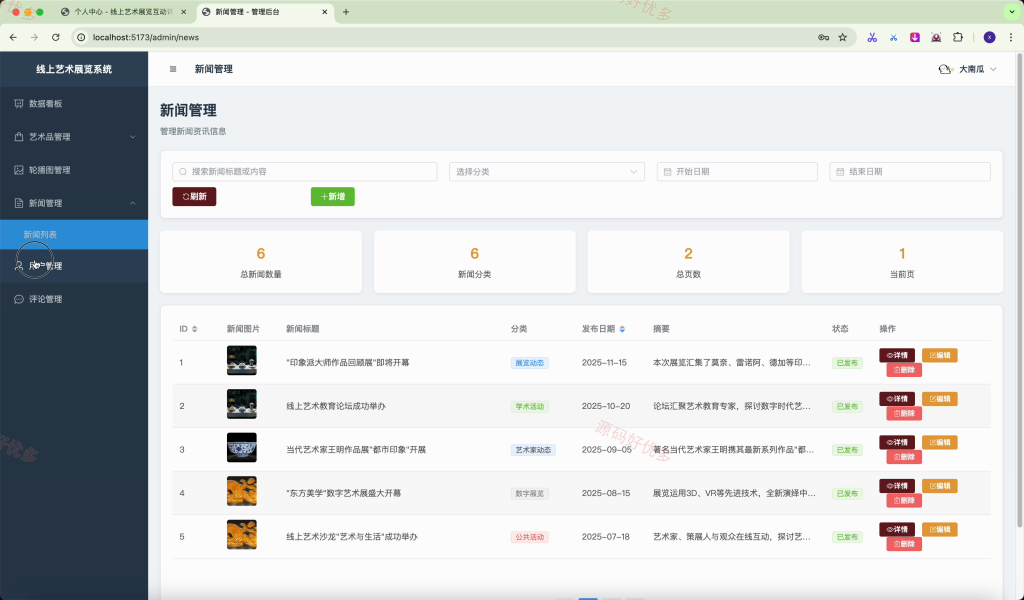This screenshot has height=600, width=1024.
Task: View 详情 for 印象派大师作品回顾展 news
Action: [x=897, y=355]
